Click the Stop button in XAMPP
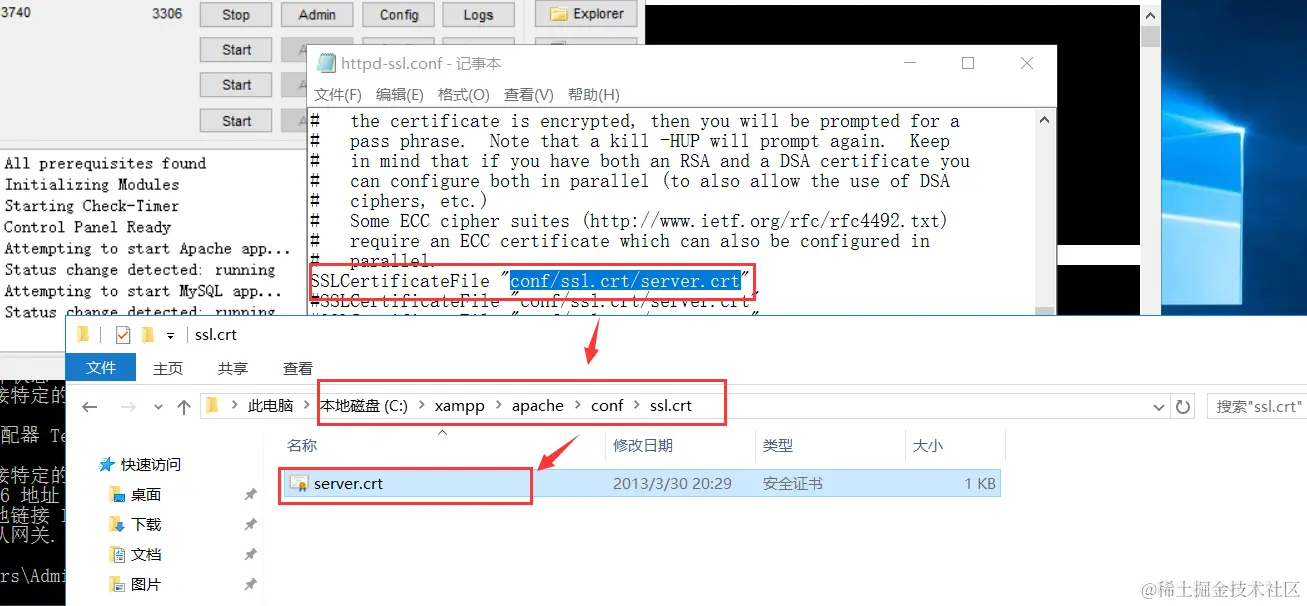Image resolution: width=1307 pixels, height=606 pixels. coord(236,14)
